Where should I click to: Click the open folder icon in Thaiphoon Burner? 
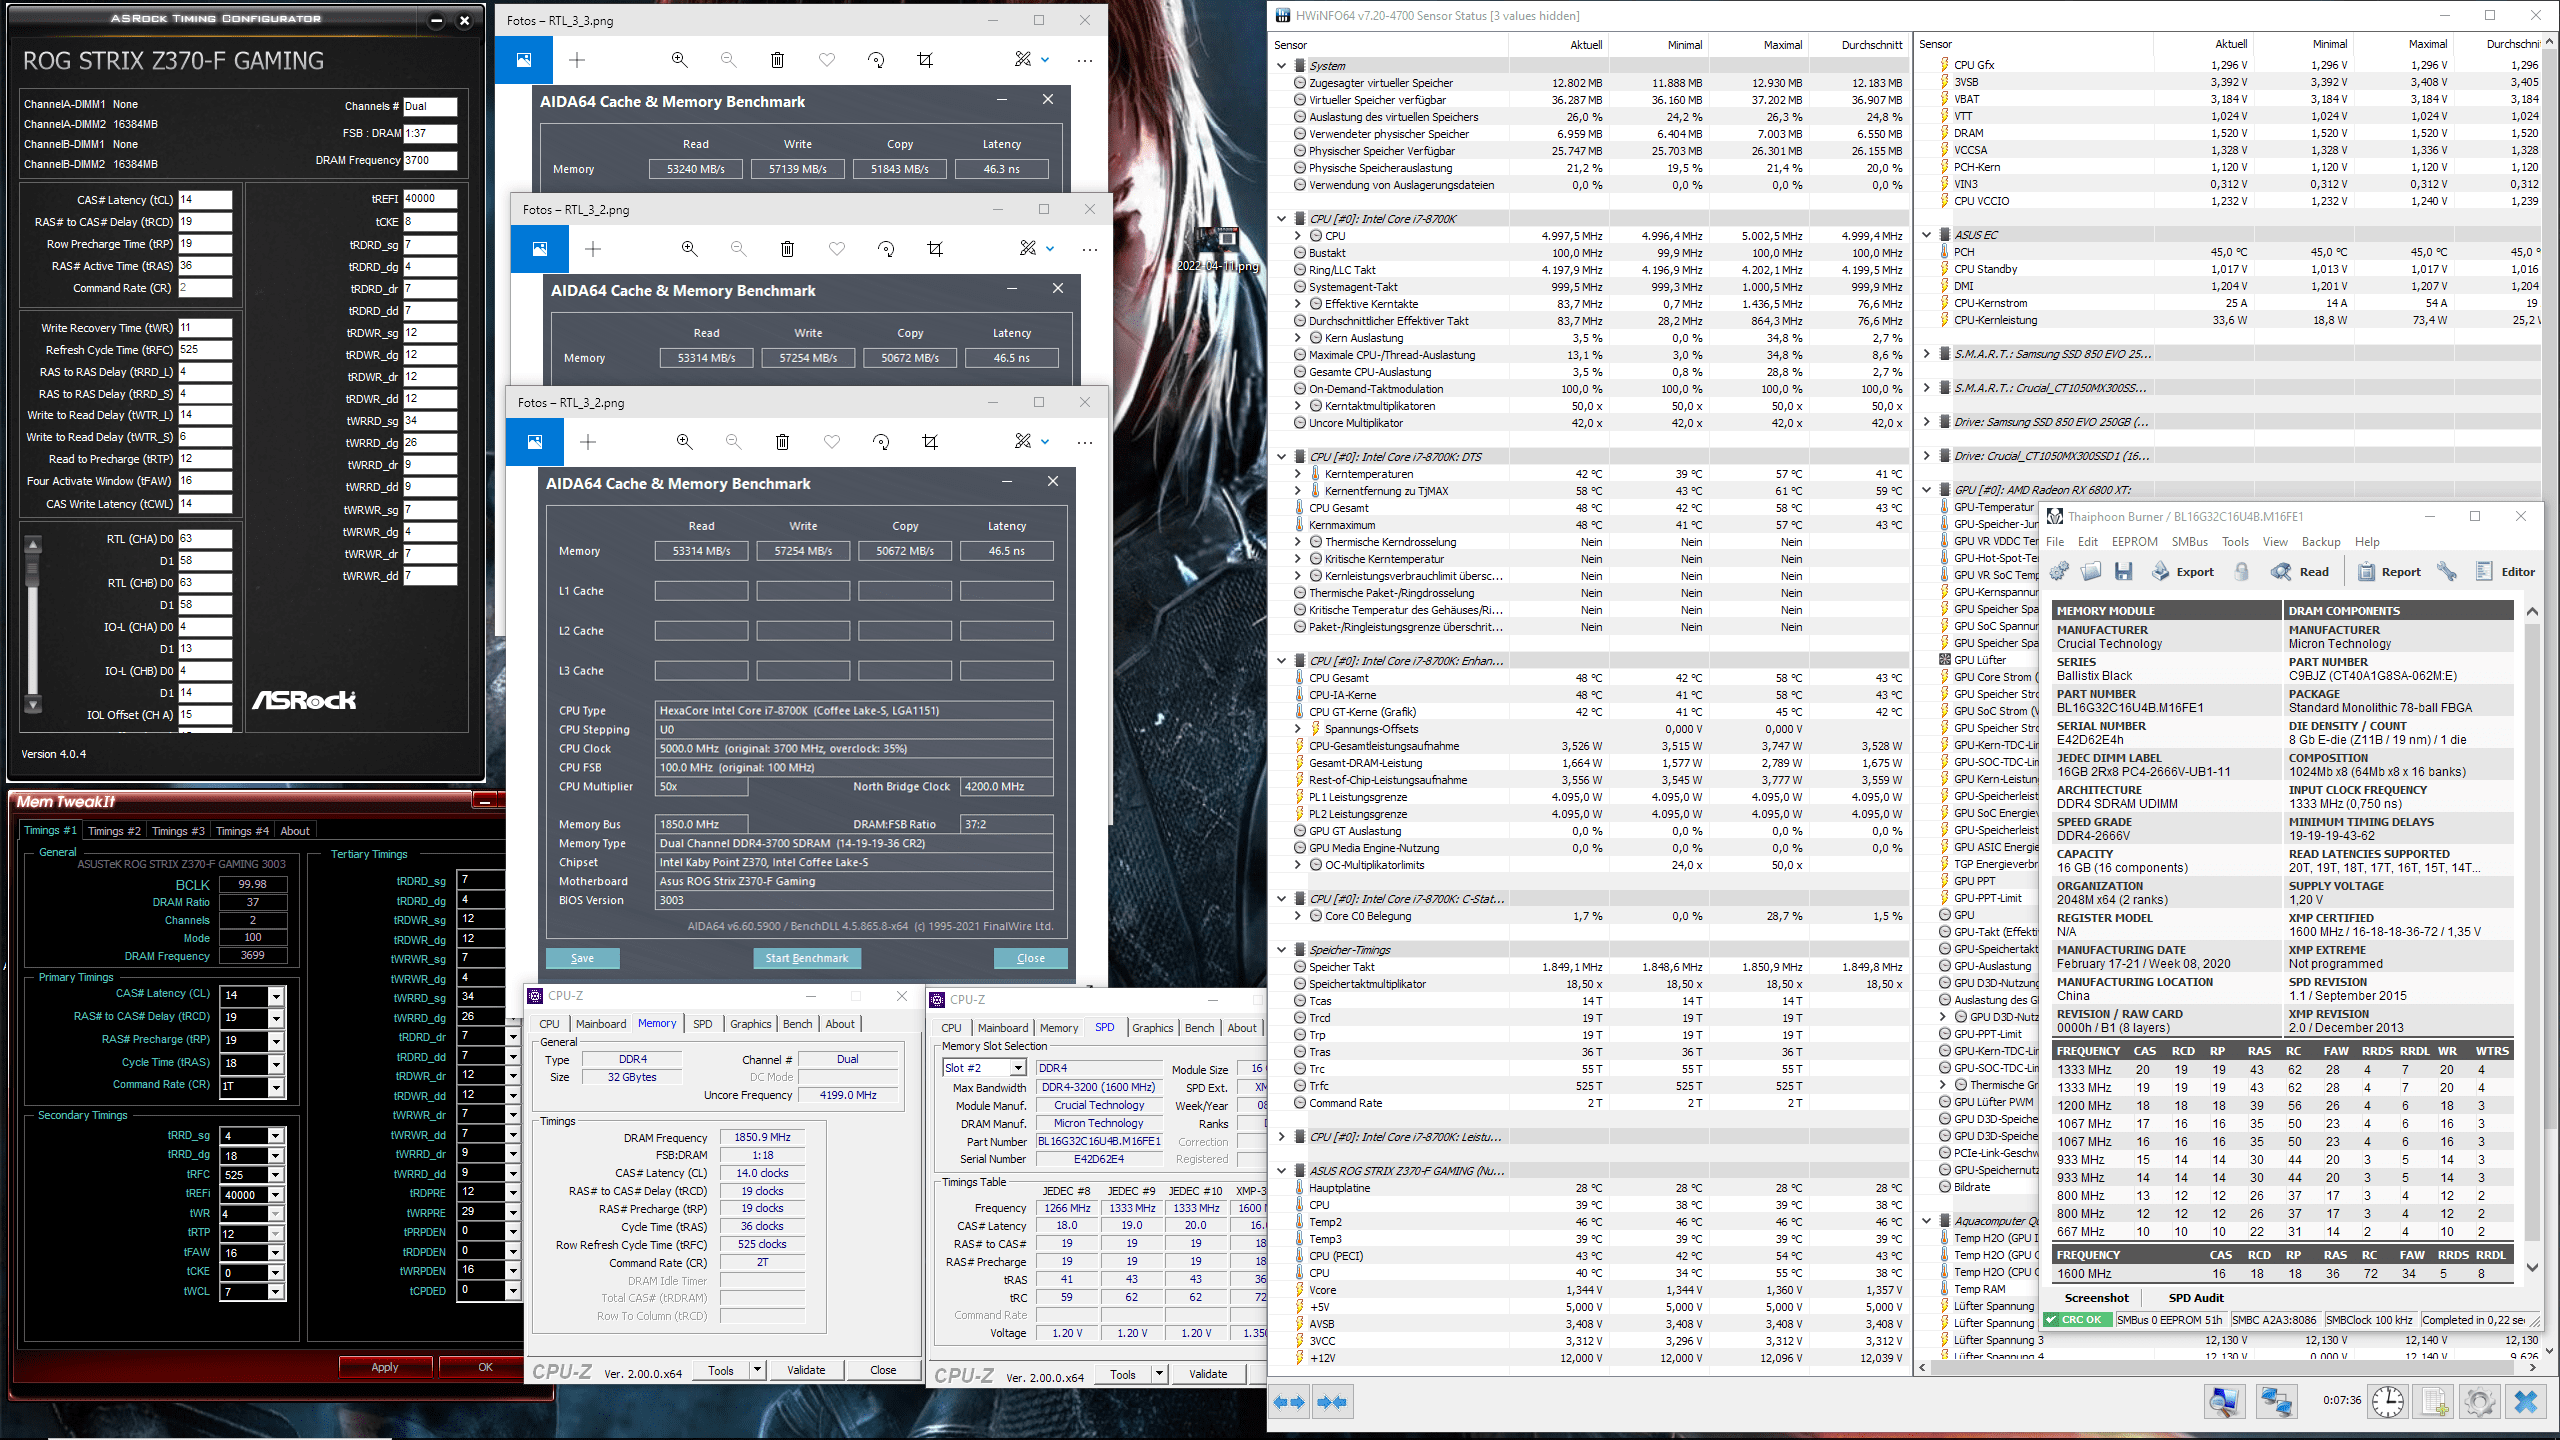click(x=2091, y=572)
